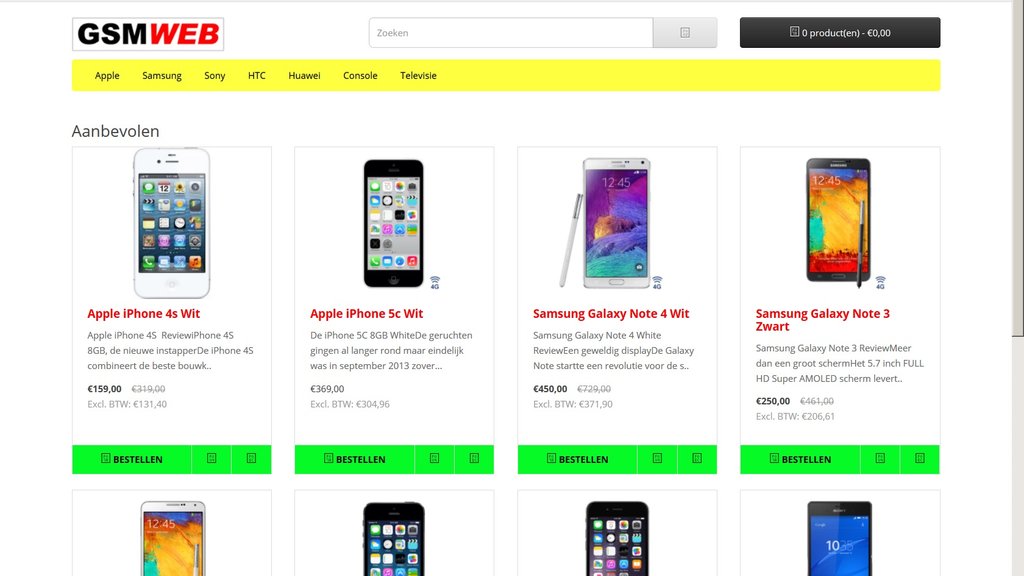Open the Apple category menu
This screenshot has width=1024, height=576.
click(x=107, y=76)
